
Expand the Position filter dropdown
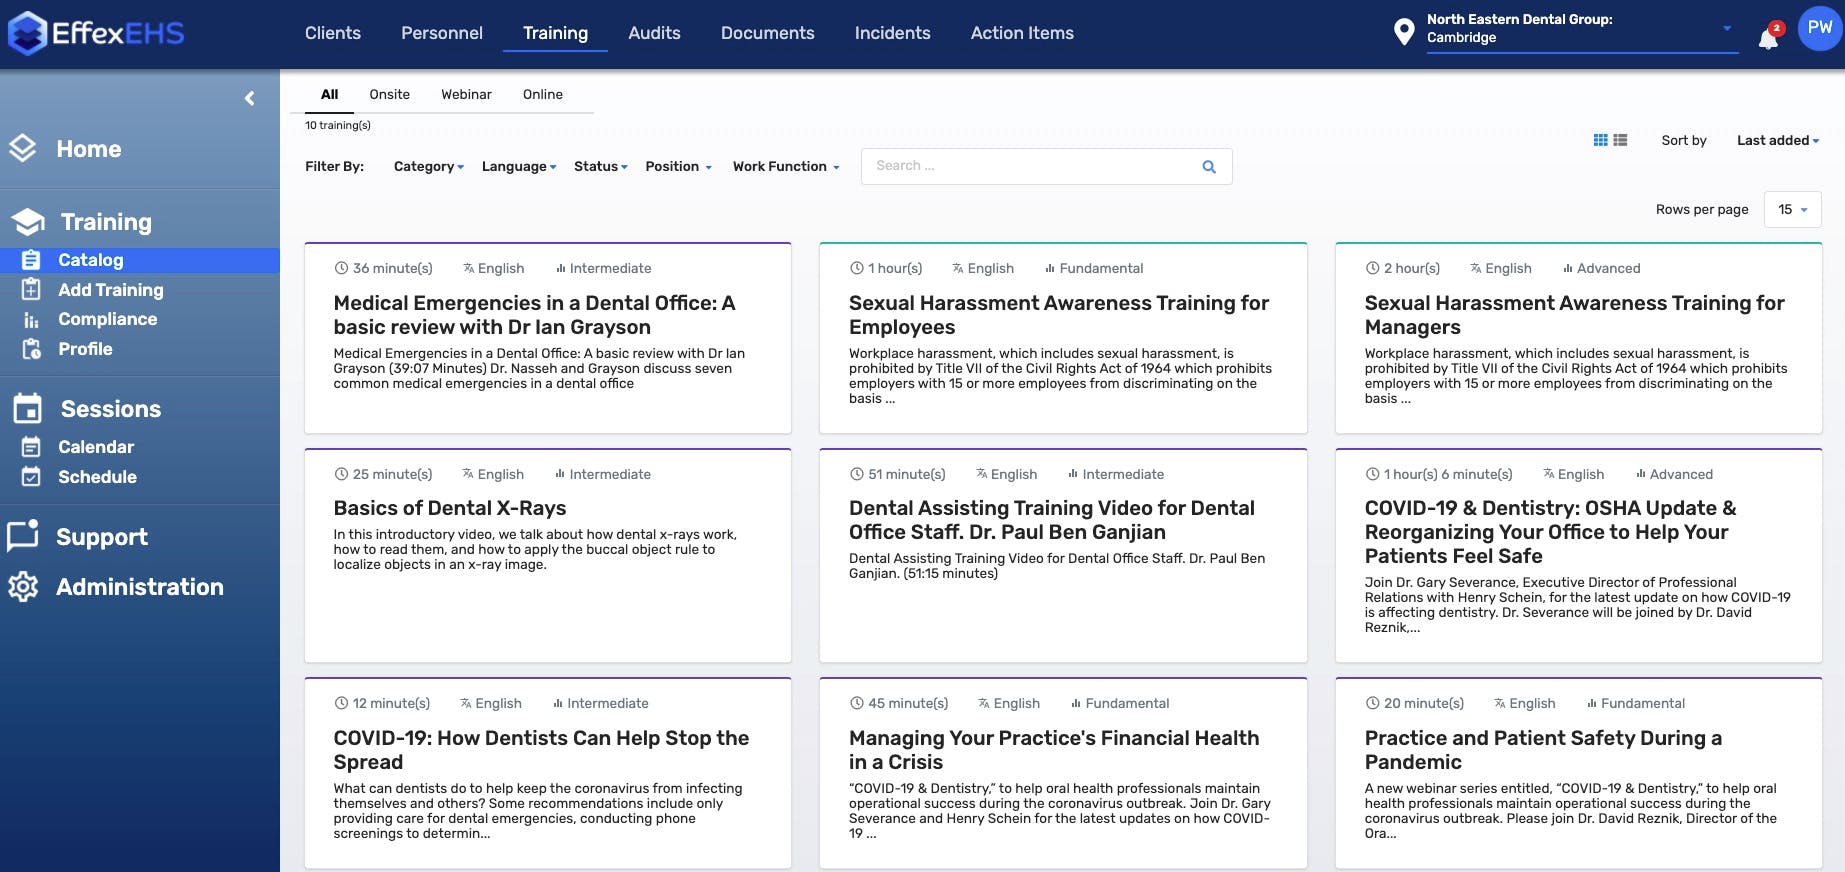[x=678, y=167]
